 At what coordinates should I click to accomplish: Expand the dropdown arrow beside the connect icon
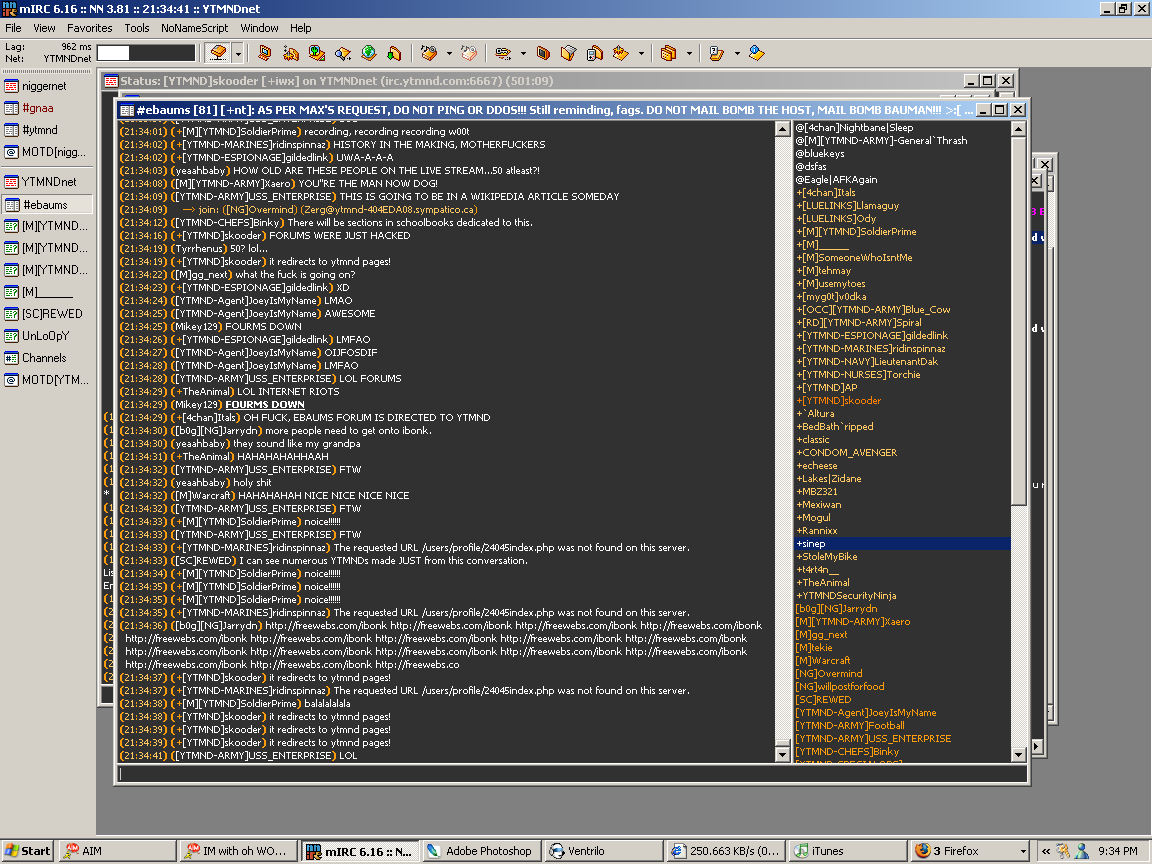240,52
